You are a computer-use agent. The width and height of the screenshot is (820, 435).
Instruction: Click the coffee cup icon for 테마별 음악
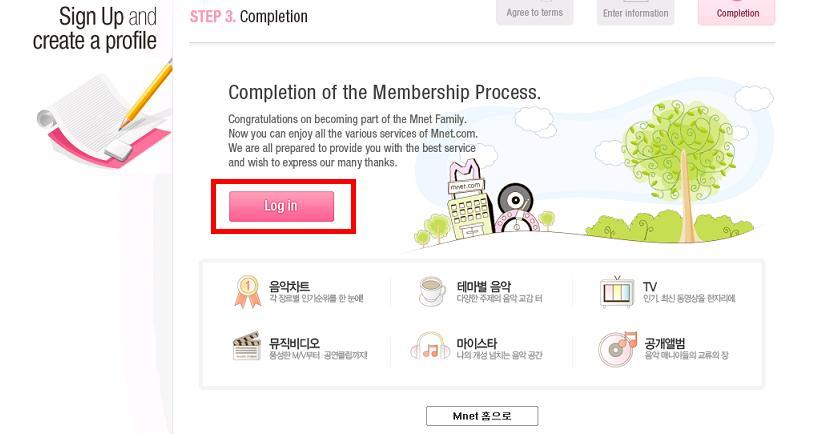[x=432, y=291]
